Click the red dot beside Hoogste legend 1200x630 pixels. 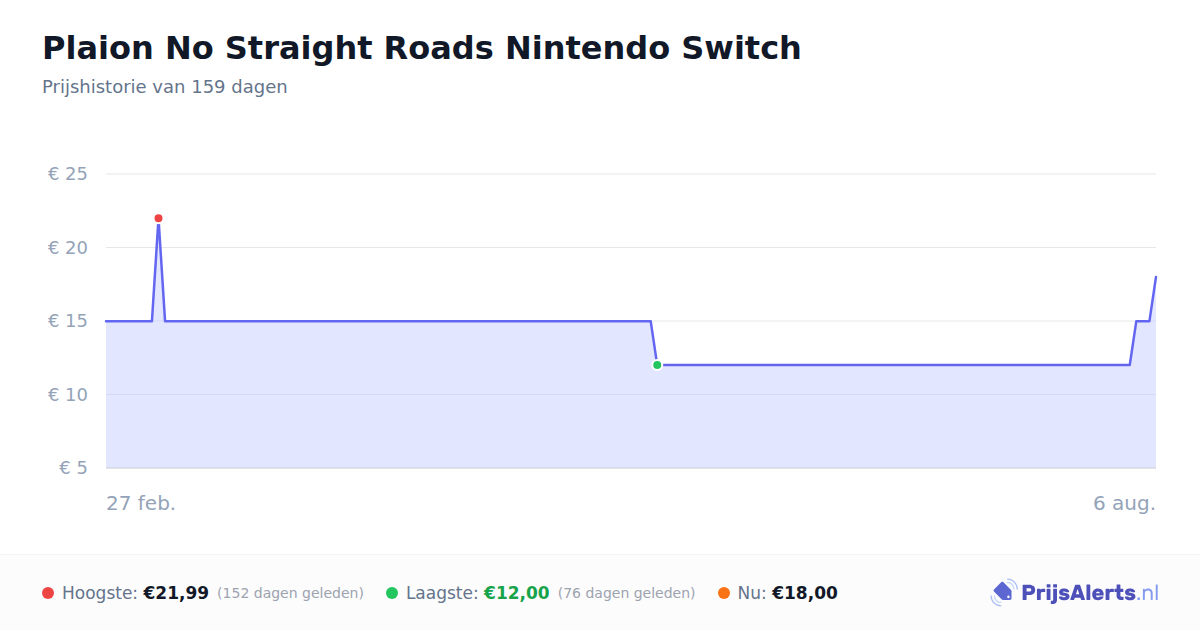click(48, 593)
